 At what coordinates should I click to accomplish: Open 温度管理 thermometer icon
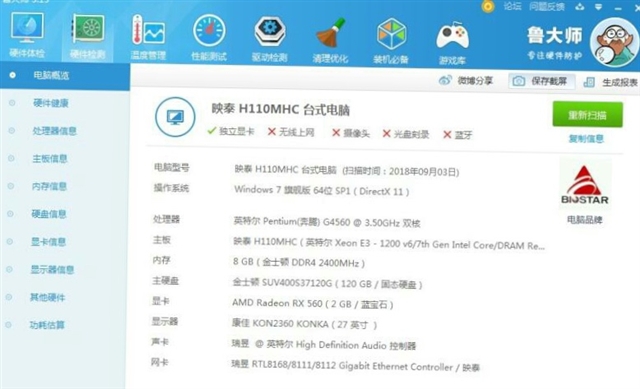pyautogui.click(x=148, y=30)
